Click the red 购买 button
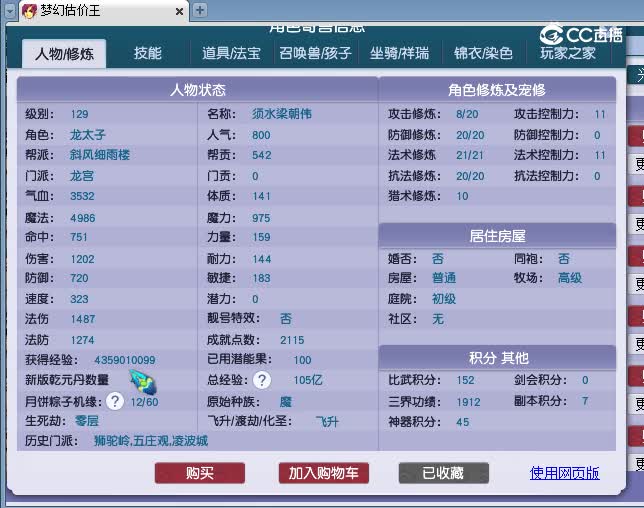 [200, 473]
